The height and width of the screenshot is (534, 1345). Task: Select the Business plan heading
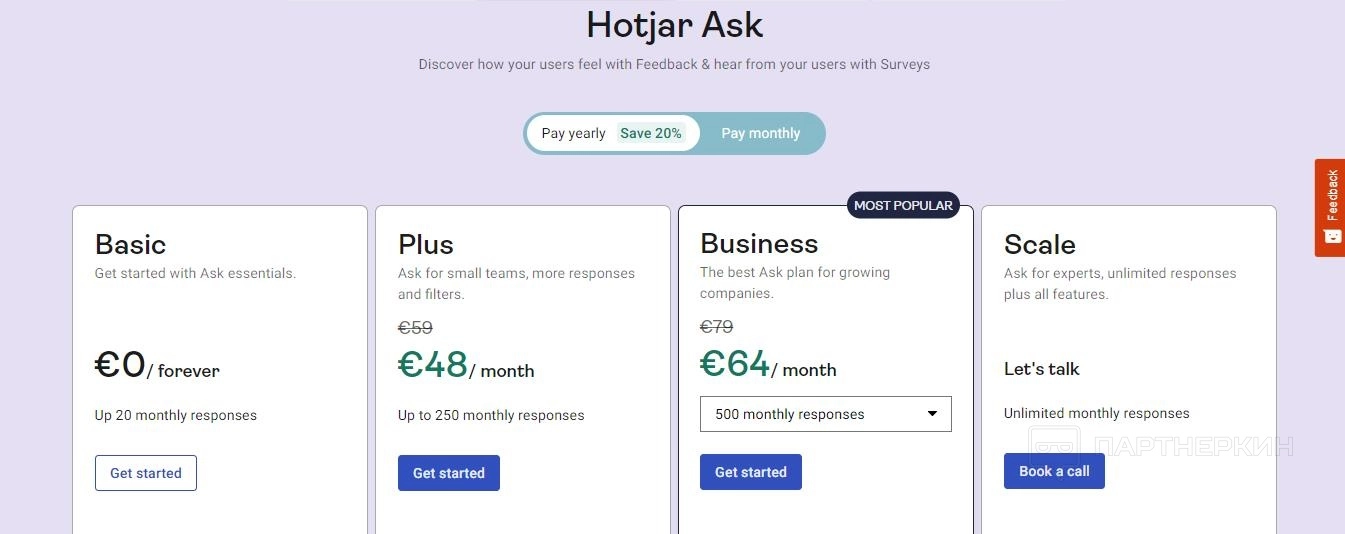click(759, 243)
